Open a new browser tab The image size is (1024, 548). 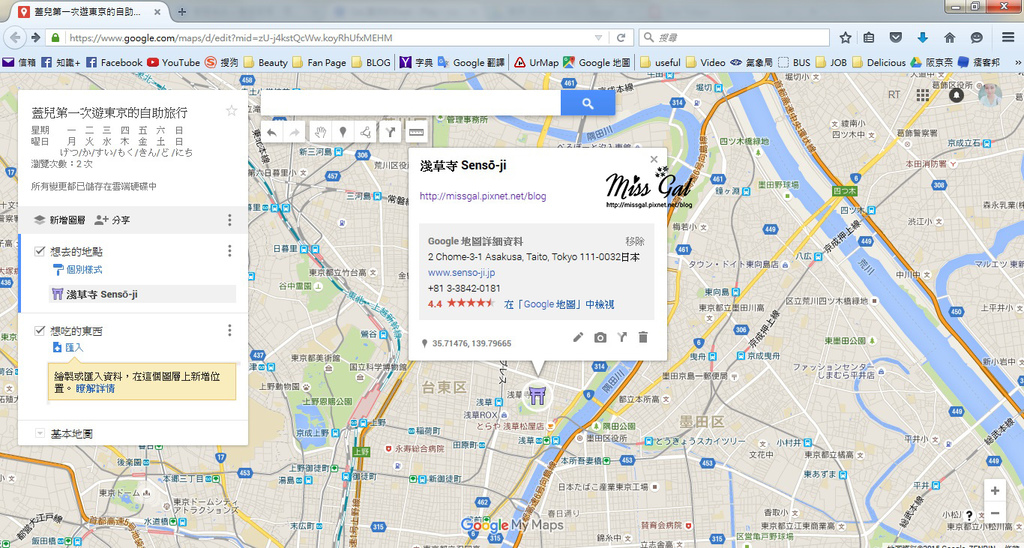(182, 12)
